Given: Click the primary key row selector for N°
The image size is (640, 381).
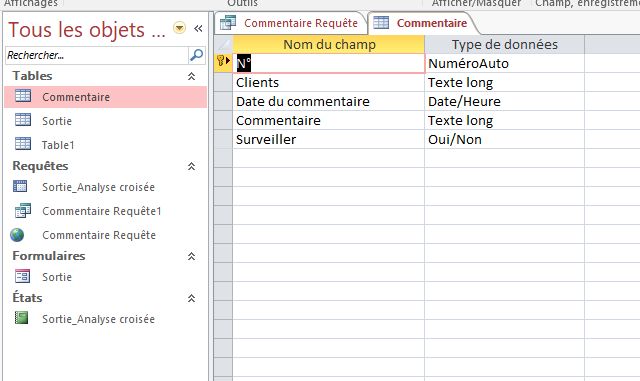Looking at the screenshot, I should [223, 63].
